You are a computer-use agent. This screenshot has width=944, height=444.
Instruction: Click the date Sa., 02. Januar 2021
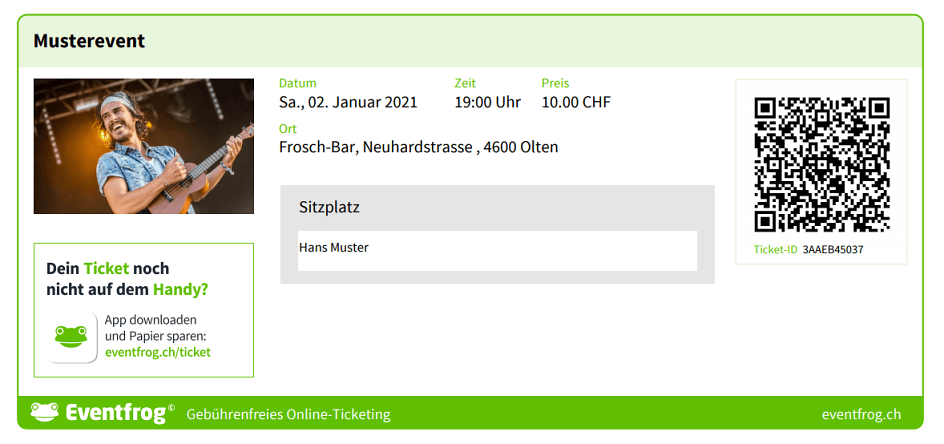tap(348, 102)
